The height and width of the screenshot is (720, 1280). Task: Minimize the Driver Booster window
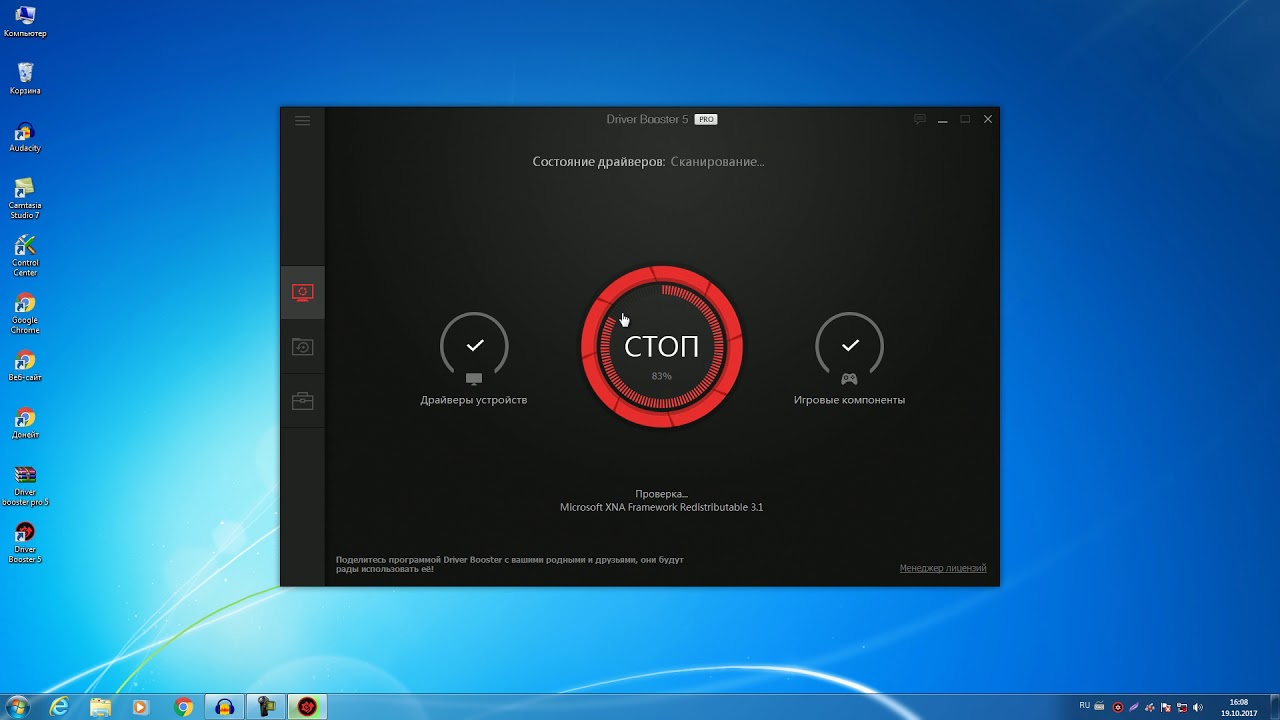(942, 120)
